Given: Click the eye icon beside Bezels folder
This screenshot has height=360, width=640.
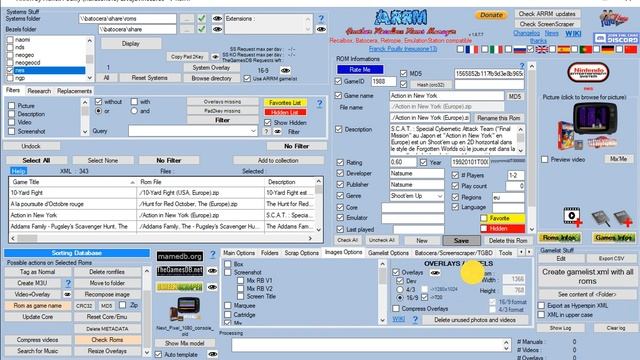Looking at the screenshot, I should [217, 29].
